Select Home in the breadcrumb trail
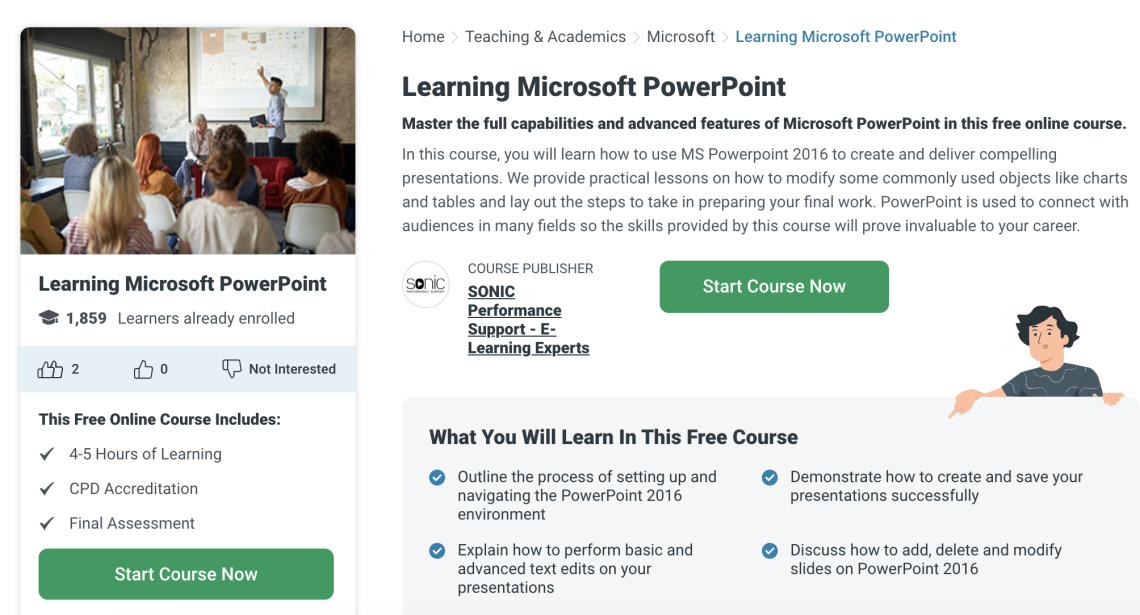Screen dimensions: 1140x615 423,36
